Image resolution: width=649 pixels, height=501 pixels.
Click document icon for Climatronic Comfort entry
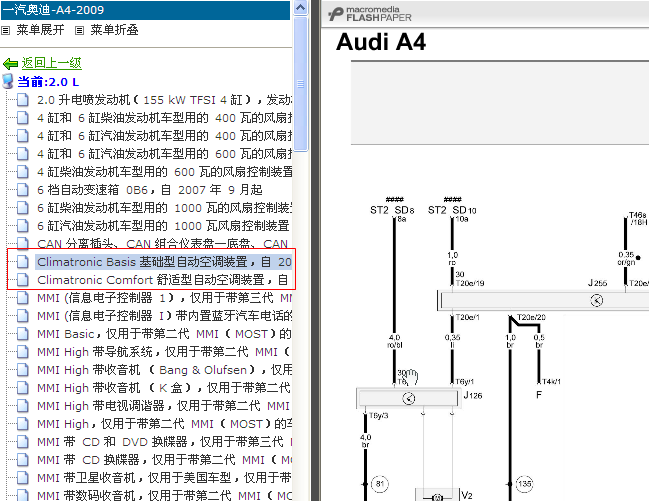point(23,280)
